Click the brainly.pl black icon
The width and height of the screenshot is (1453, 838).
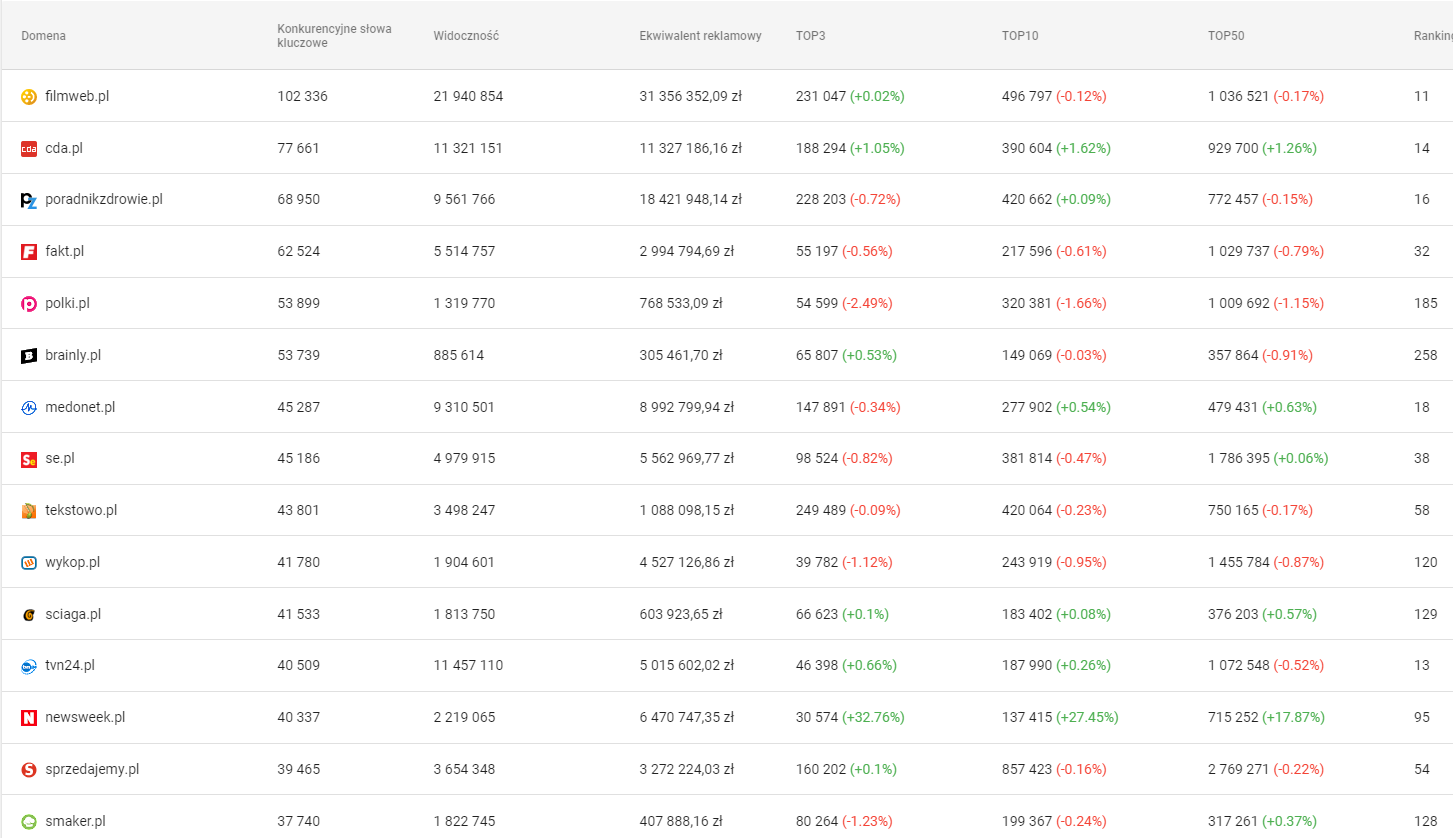(29, 356)
